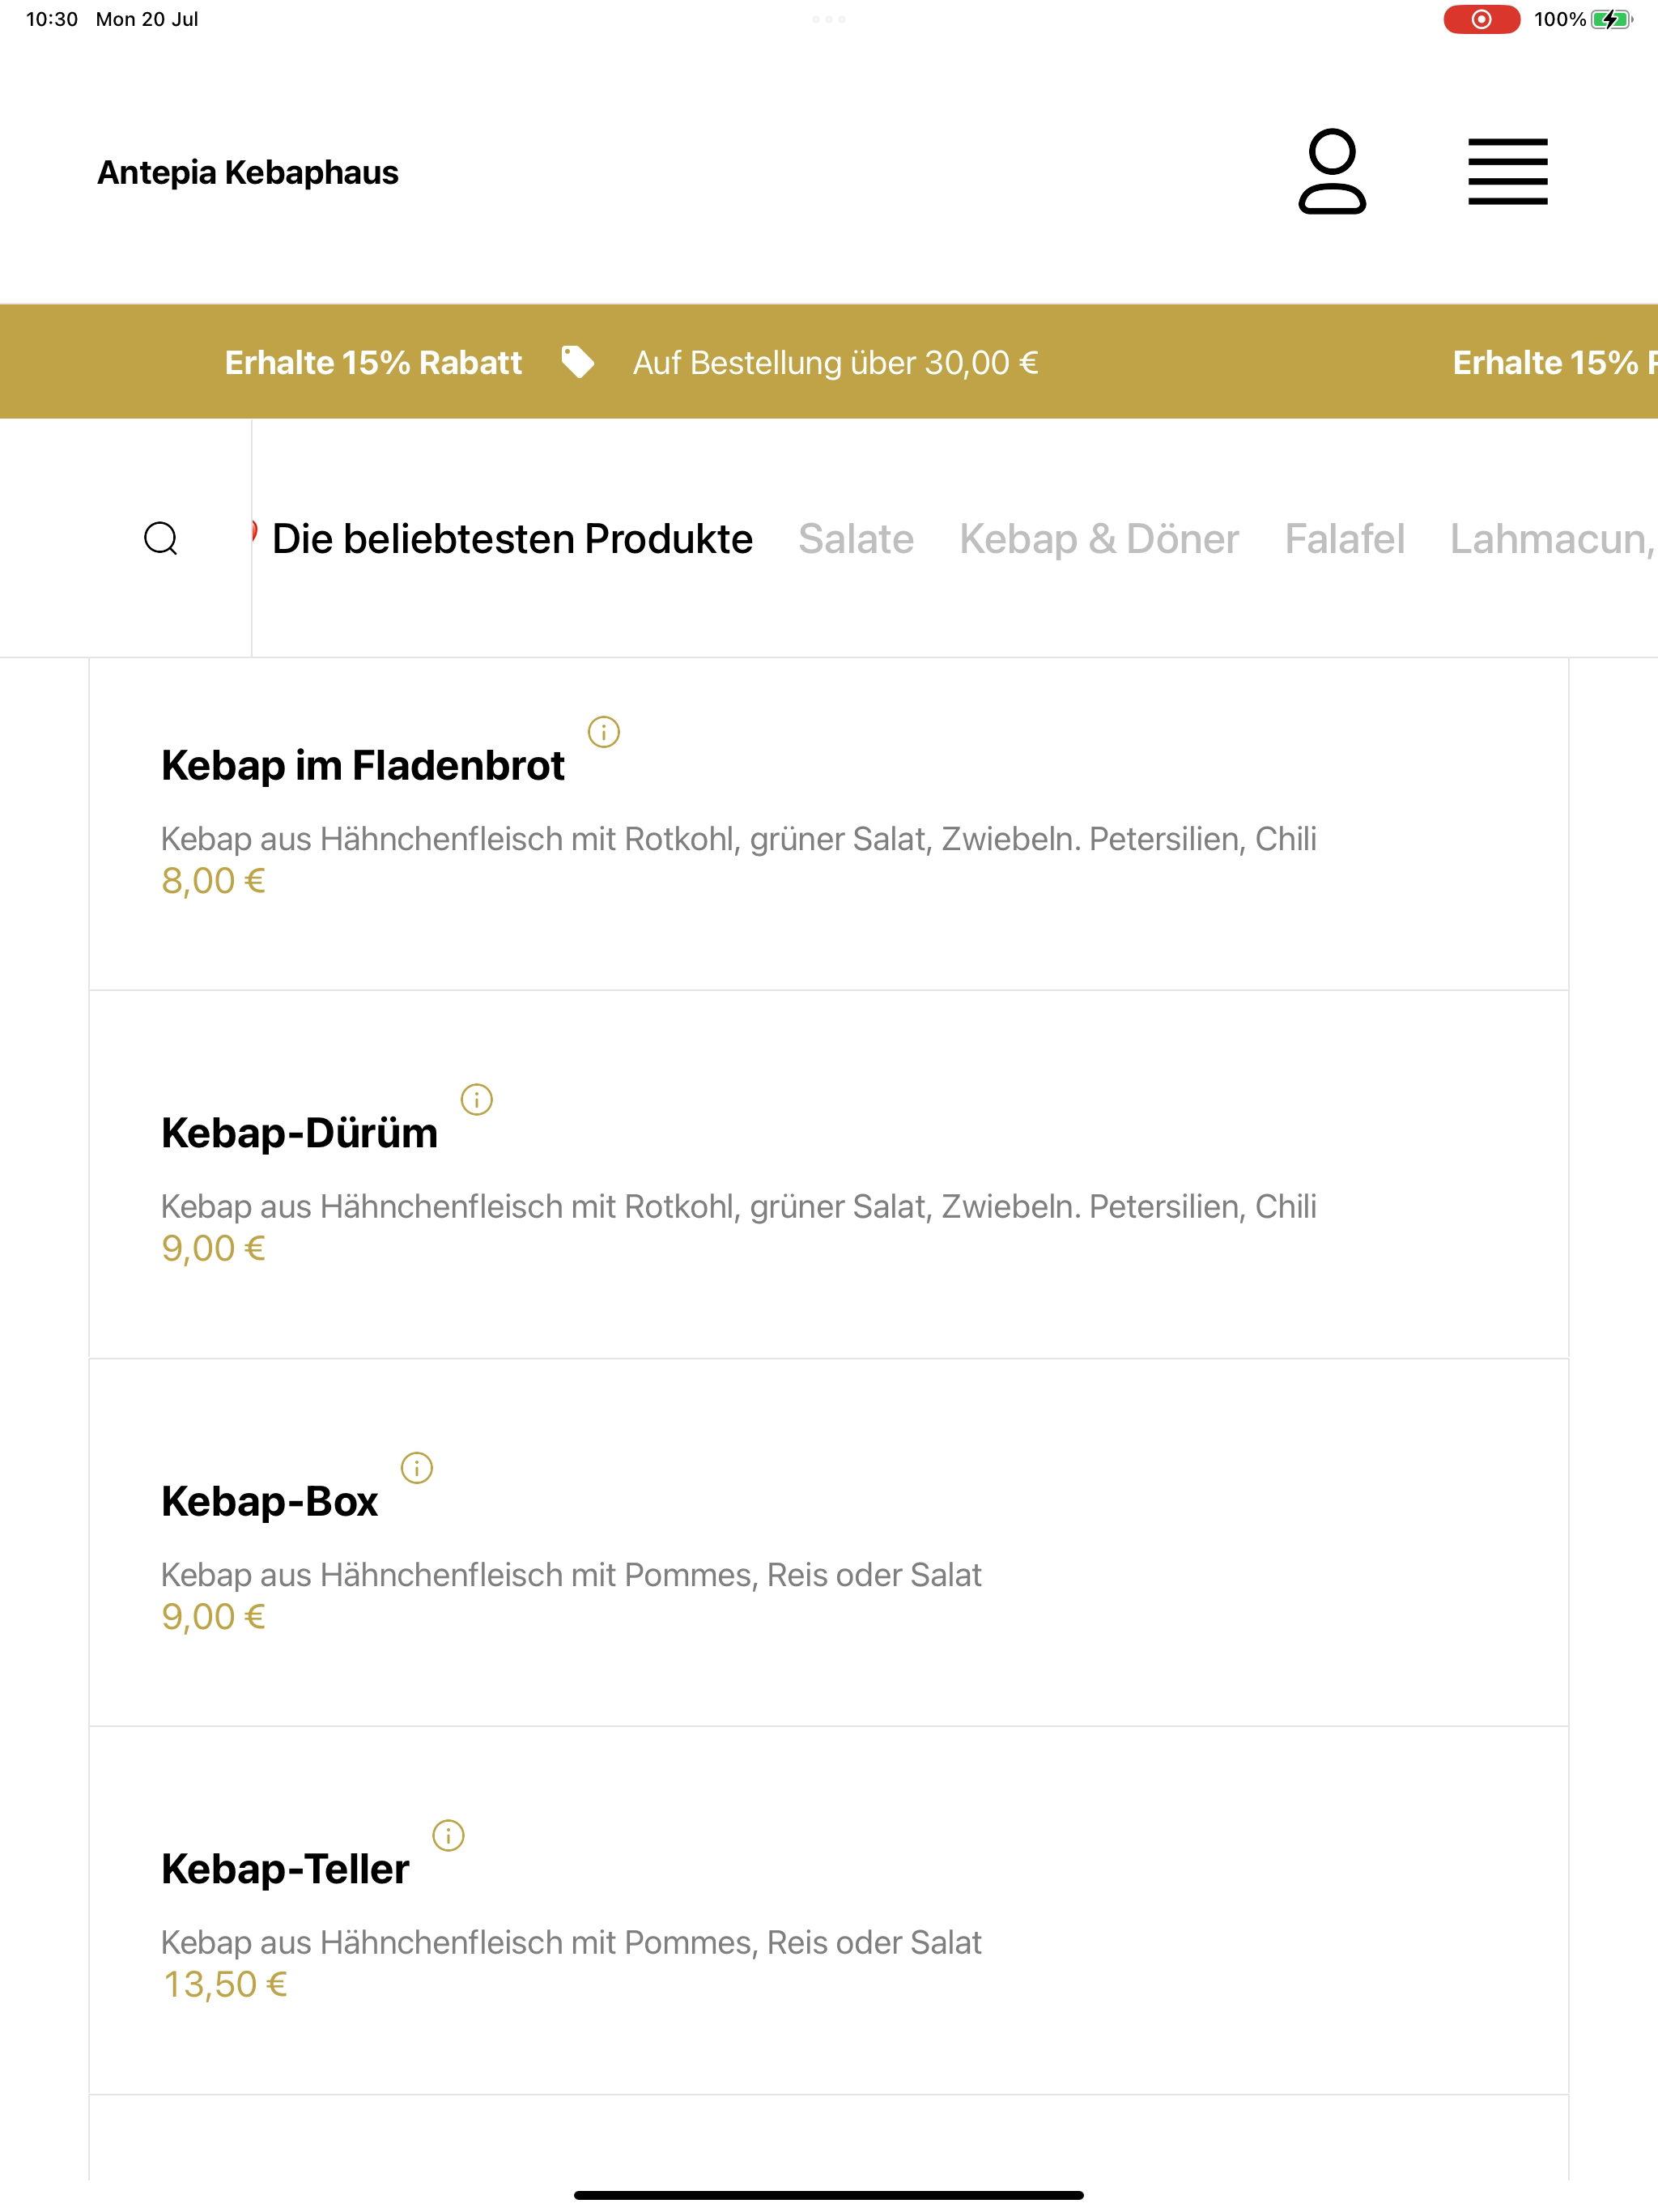Switch to the Falafel category
1658x2212 pixels.
[1344, 539]
